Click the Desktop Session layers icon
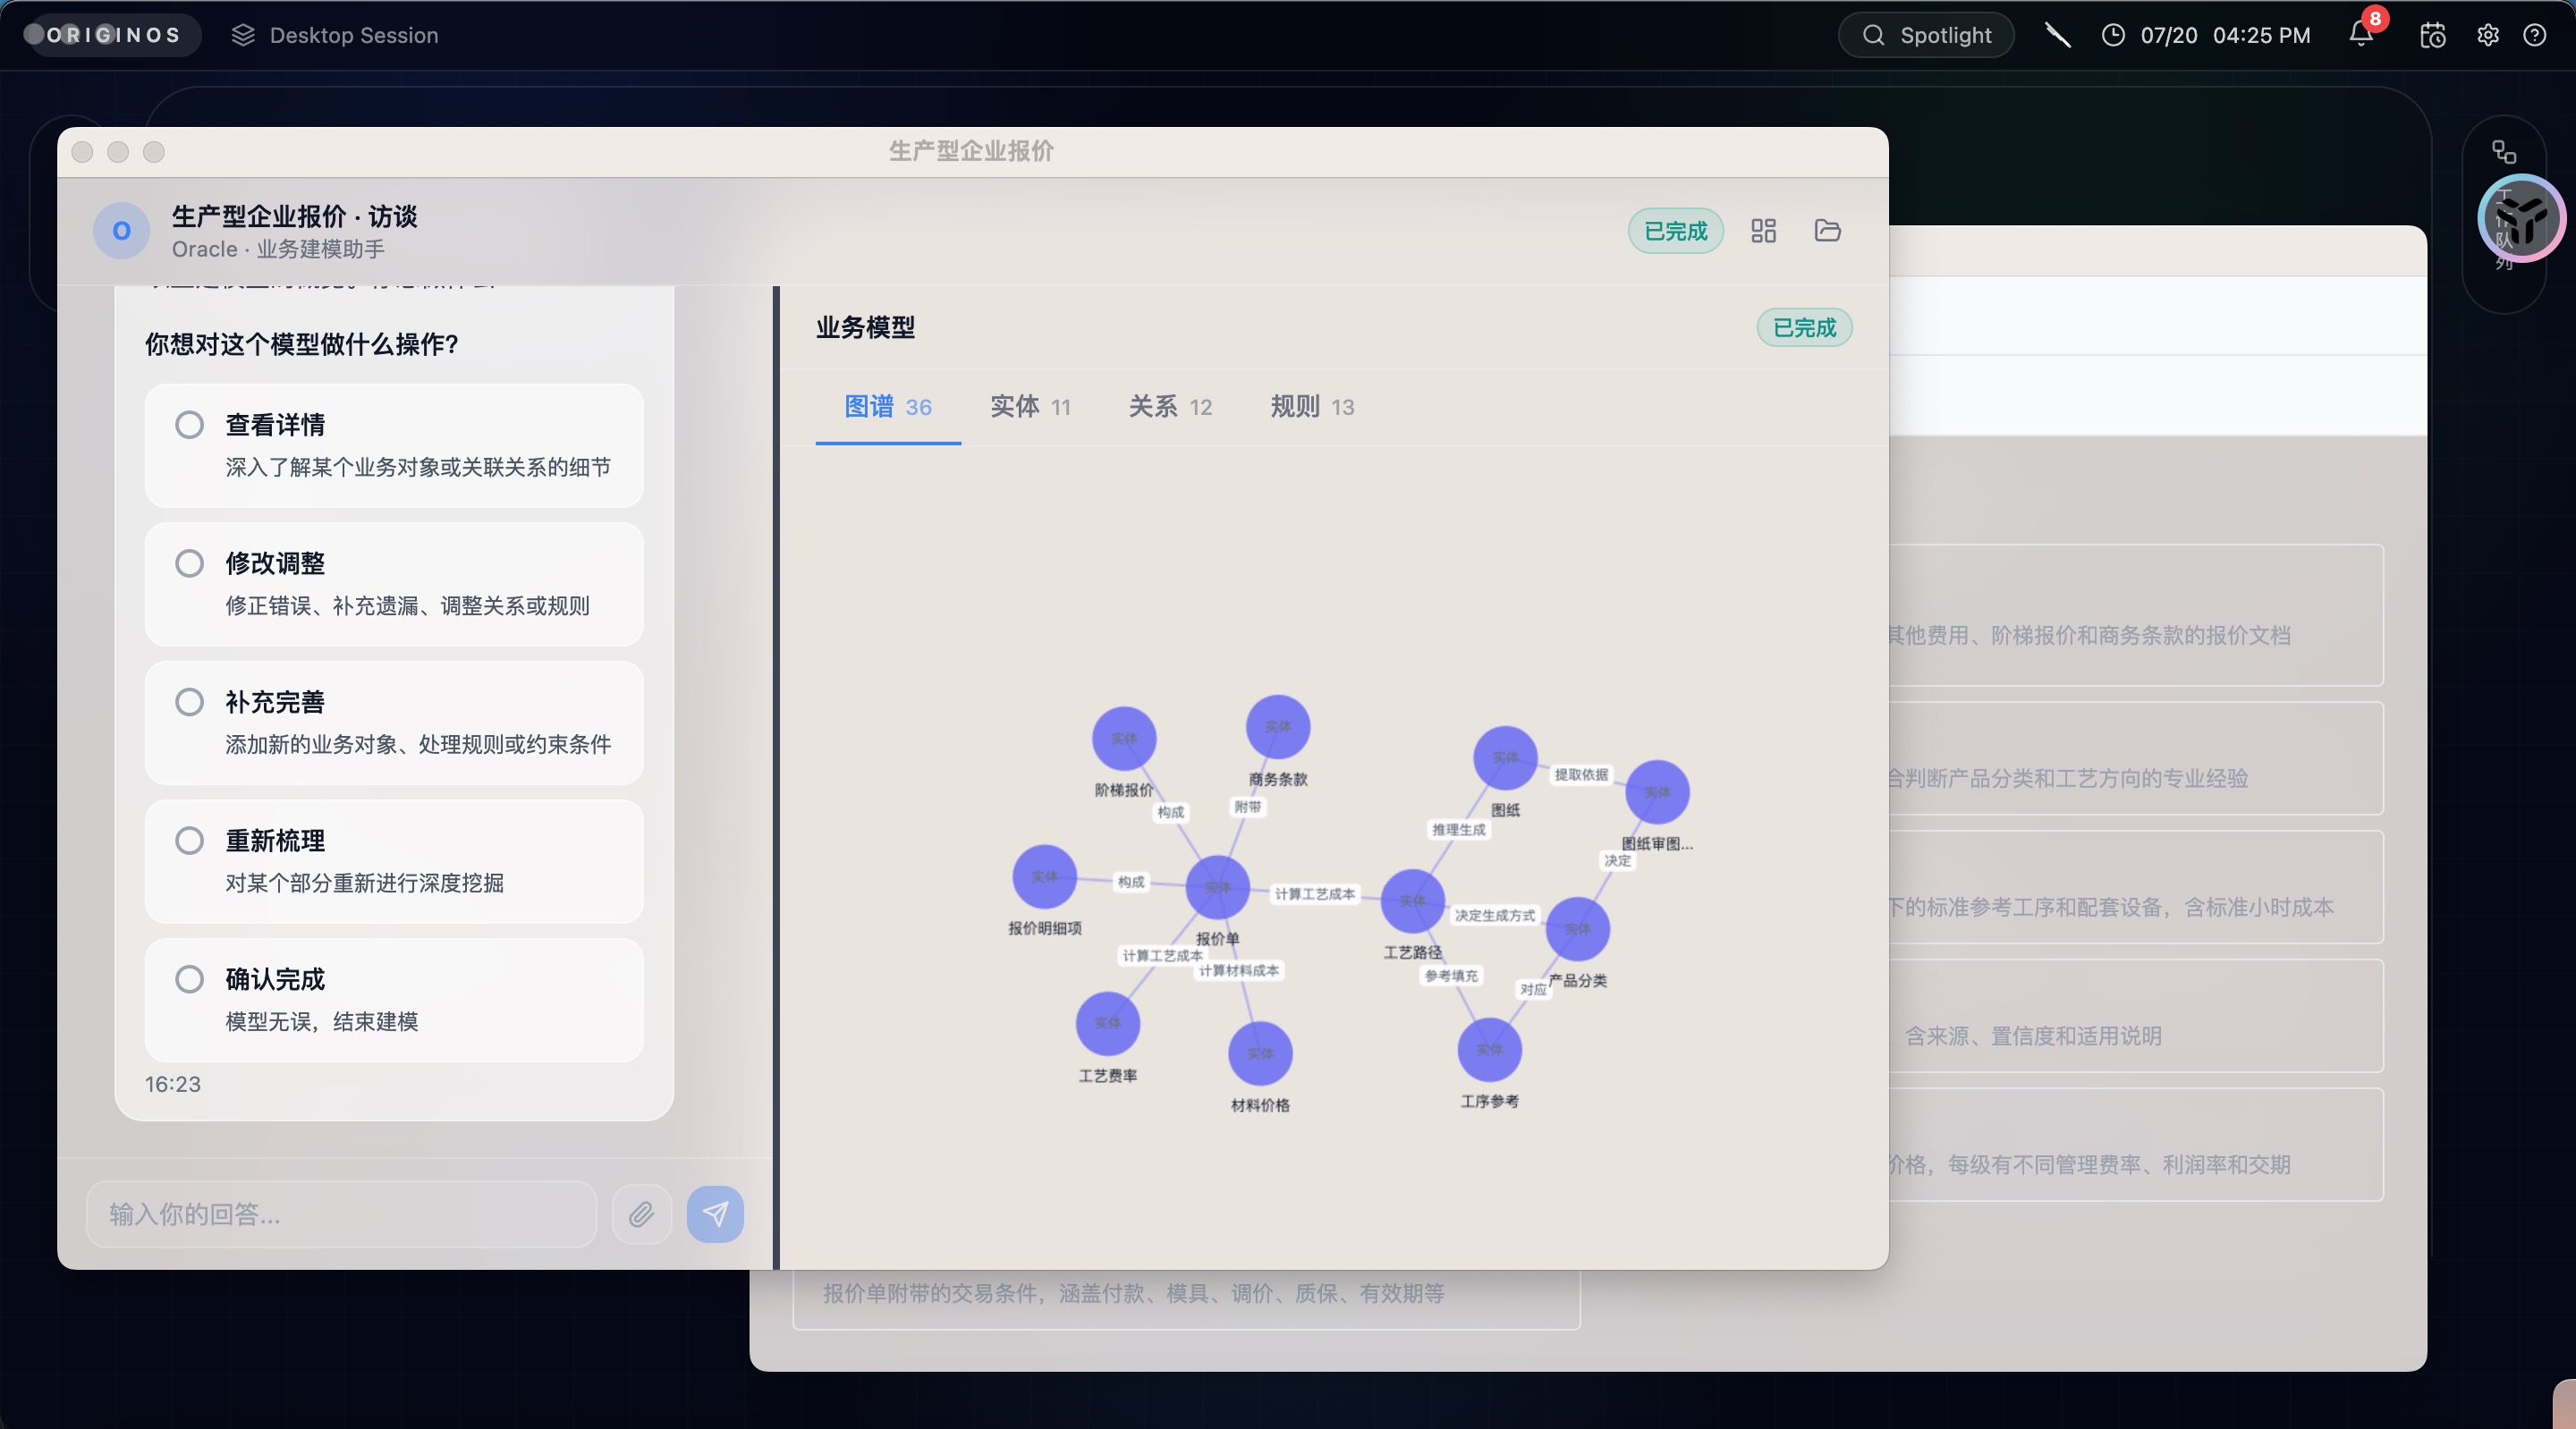Viewport: 2576px width, 1429px height. (243, 35)
